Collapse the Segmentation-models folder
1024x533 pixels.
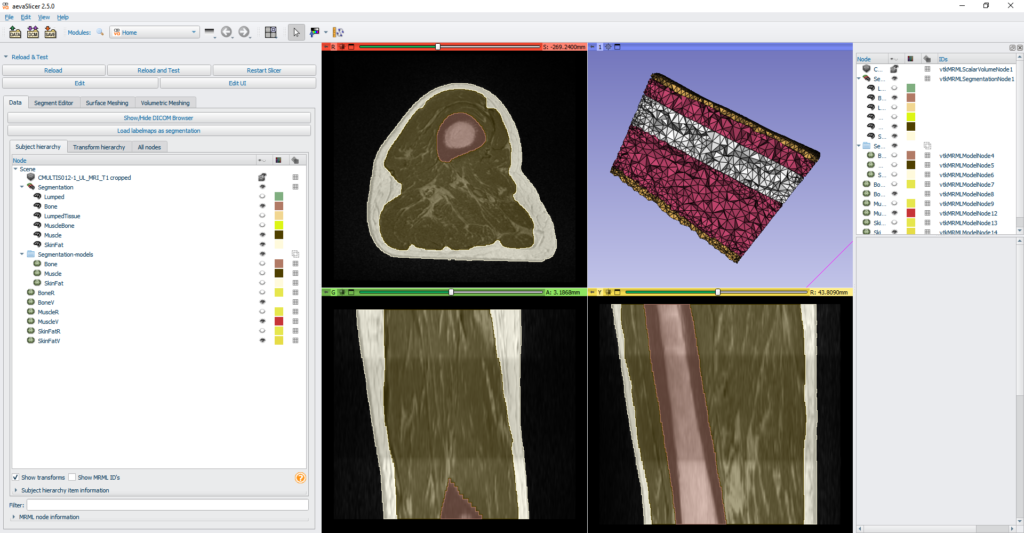click(22, 254)
